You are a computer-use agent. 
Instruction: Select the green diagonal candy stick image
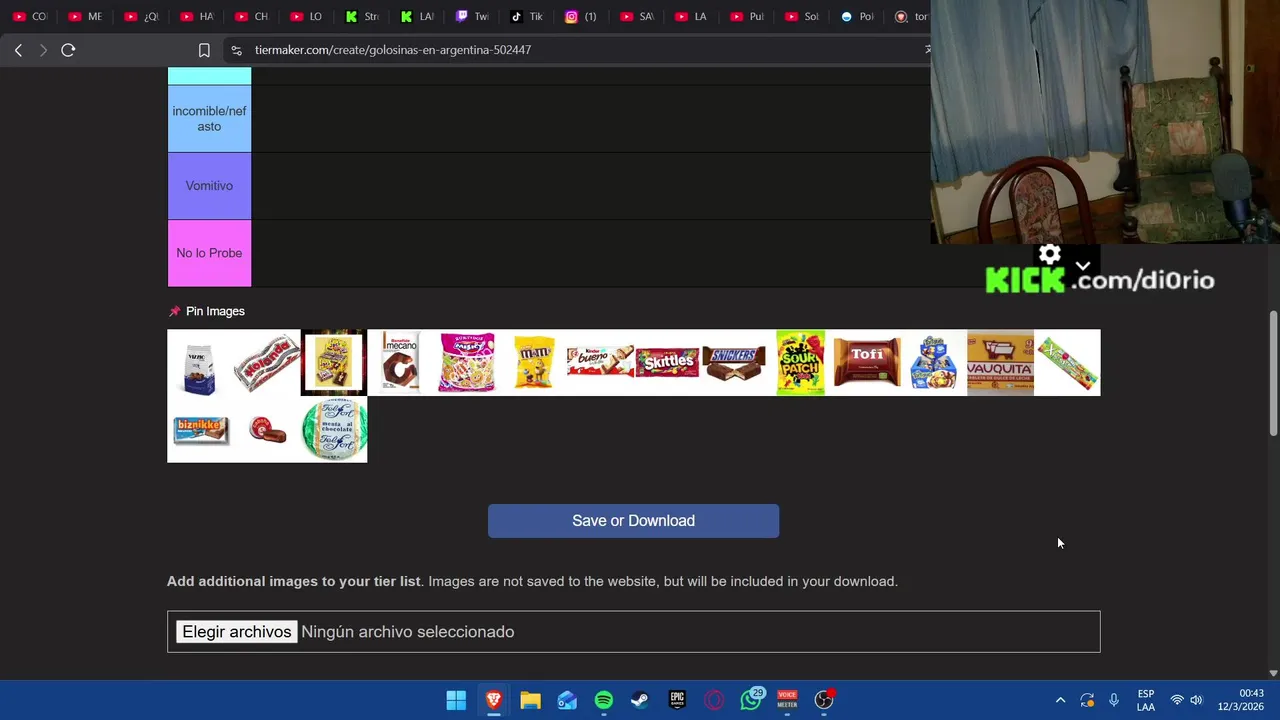[1067, 363]
